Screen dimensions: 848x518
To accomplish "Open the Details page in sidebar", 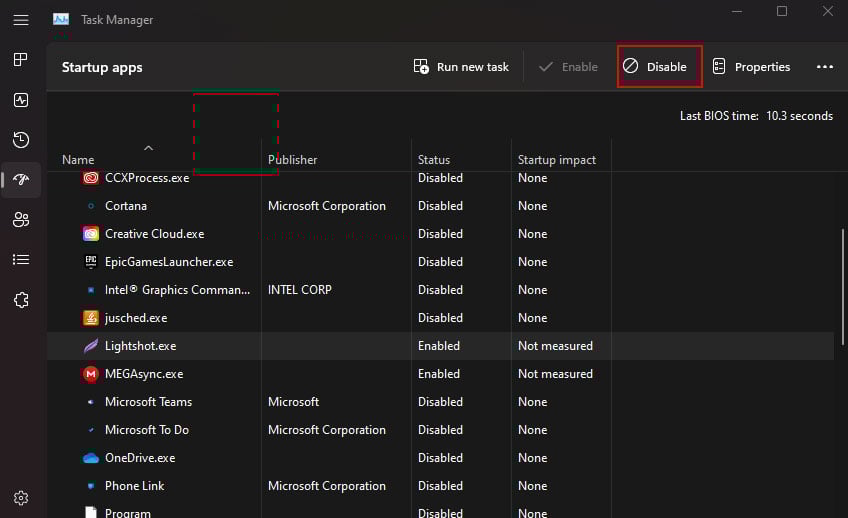I will tap(21, 260).
